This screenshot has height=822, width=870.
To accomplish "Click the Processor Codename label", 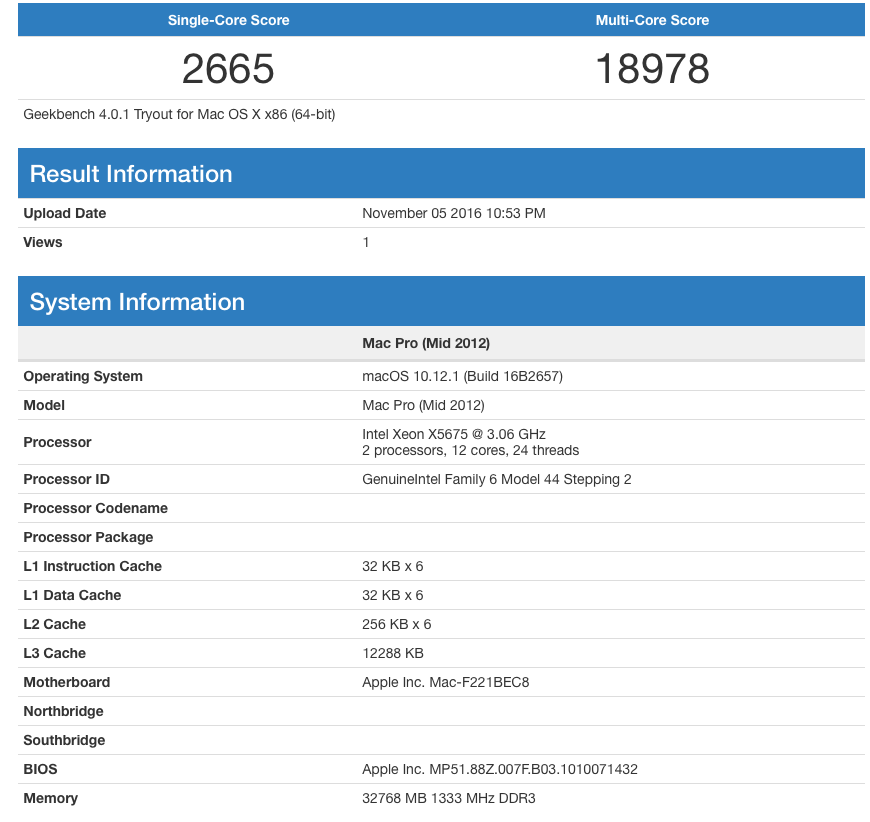I will click(95, 508).
